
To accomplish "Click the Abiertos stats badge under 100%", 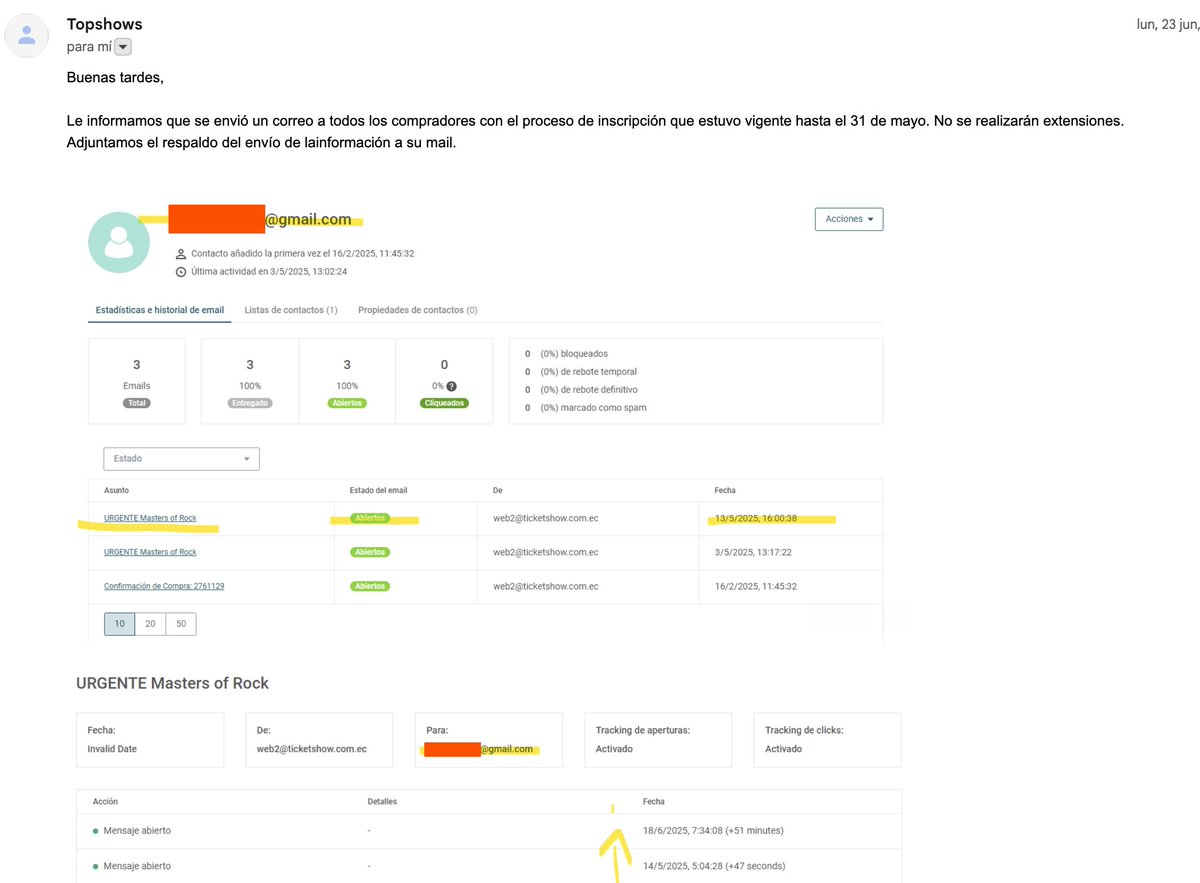I will point(347,403).
